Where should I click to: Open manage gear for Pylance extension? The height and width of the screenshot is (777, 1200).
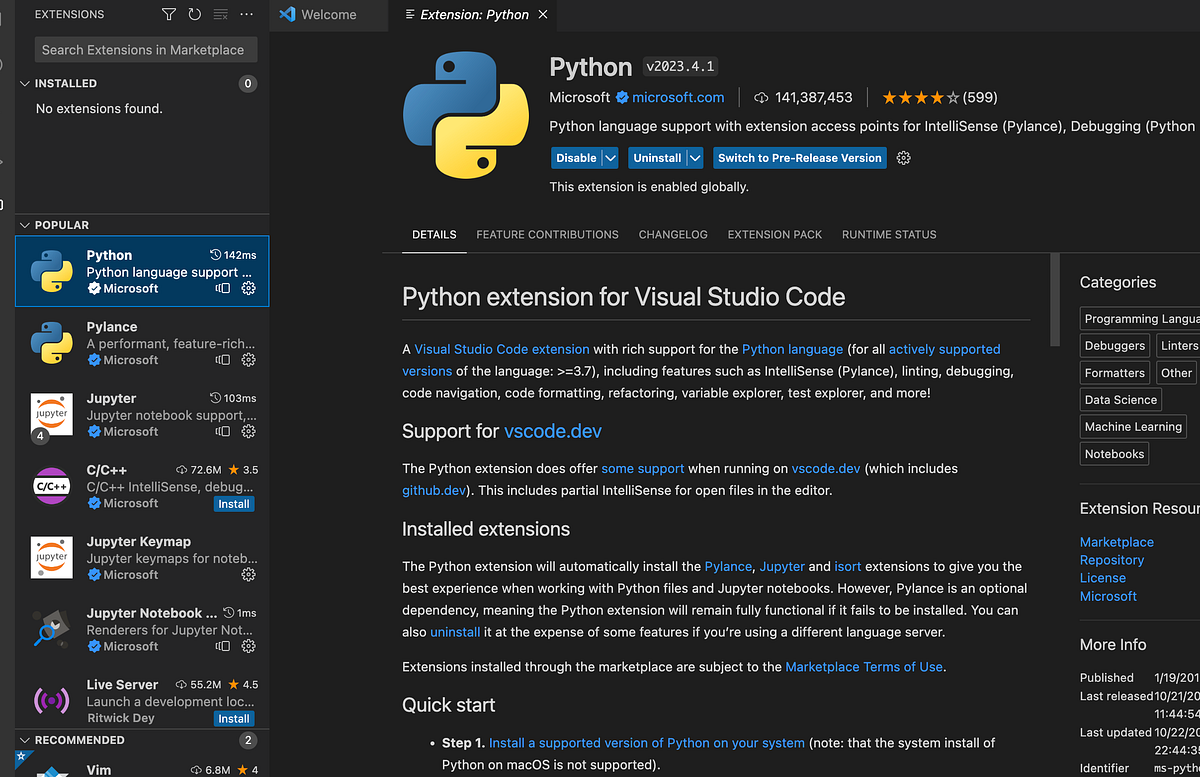point(249,360)
